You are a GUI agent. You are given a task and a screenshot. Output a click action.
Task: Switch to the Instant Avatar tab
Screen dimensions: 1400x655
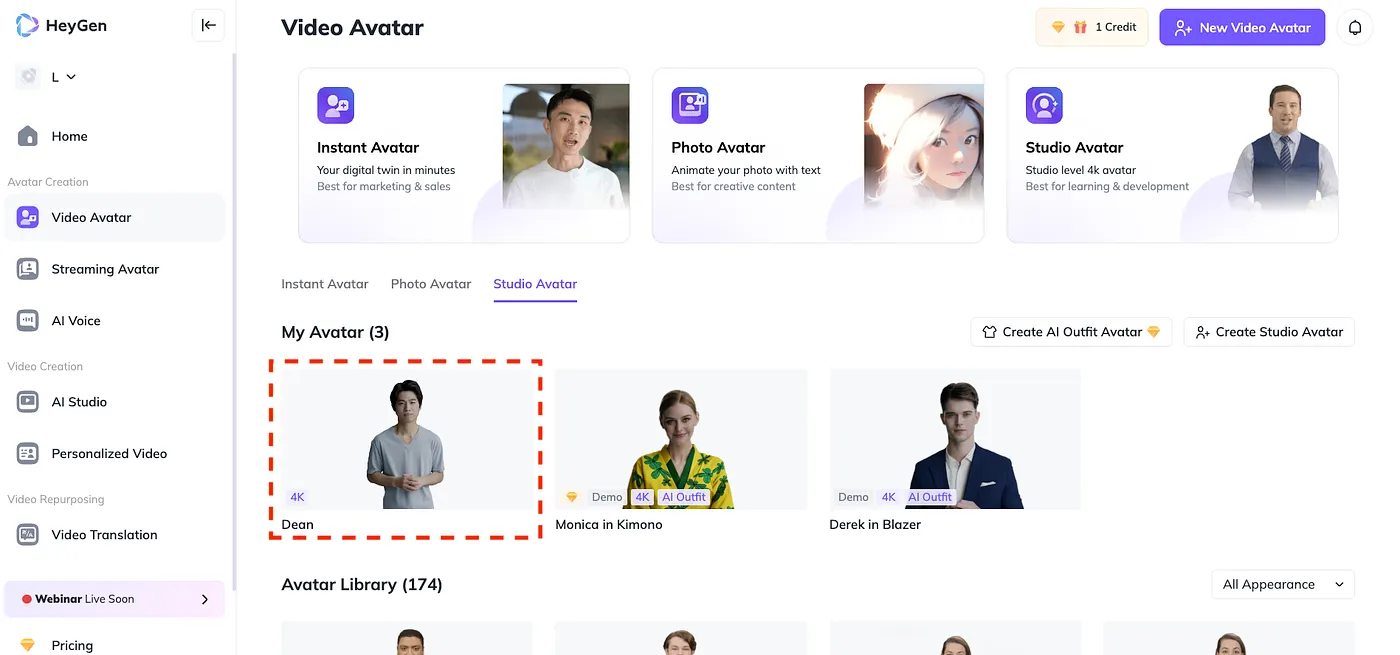click(325, 284)
